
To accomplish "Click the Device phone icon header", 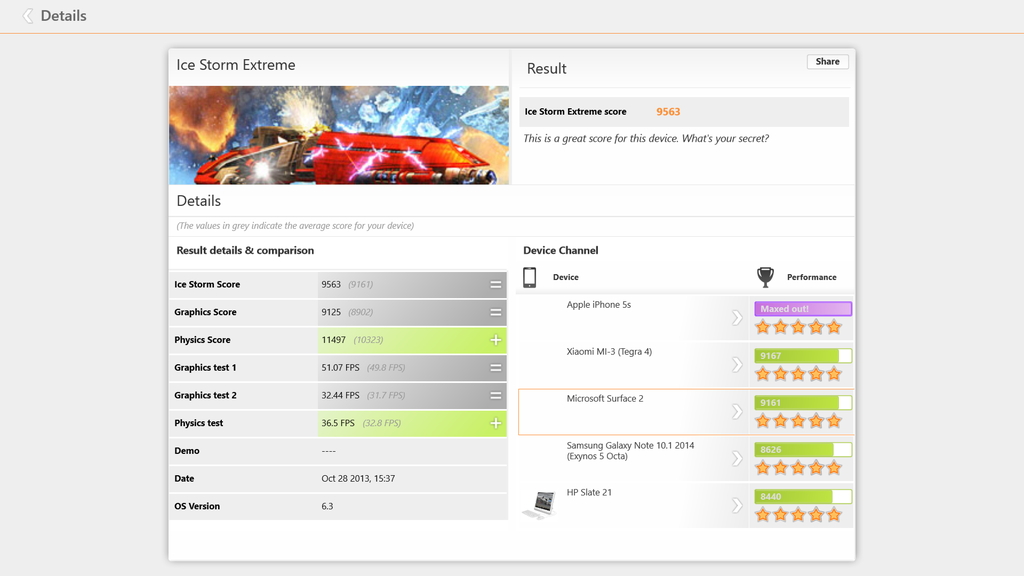I will pos(530,277).
